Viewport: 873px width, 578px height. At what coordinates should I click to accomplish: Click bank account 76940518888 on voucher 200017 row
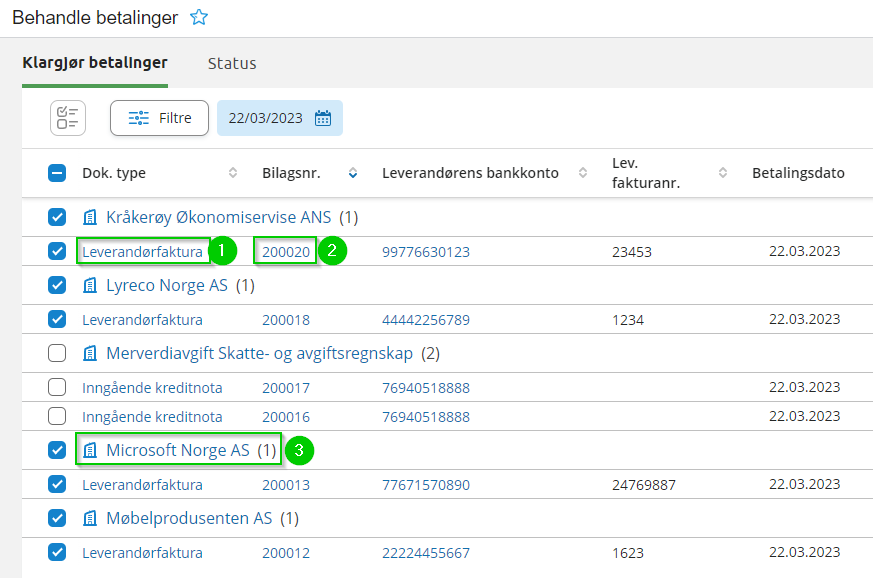pos(426,388)
